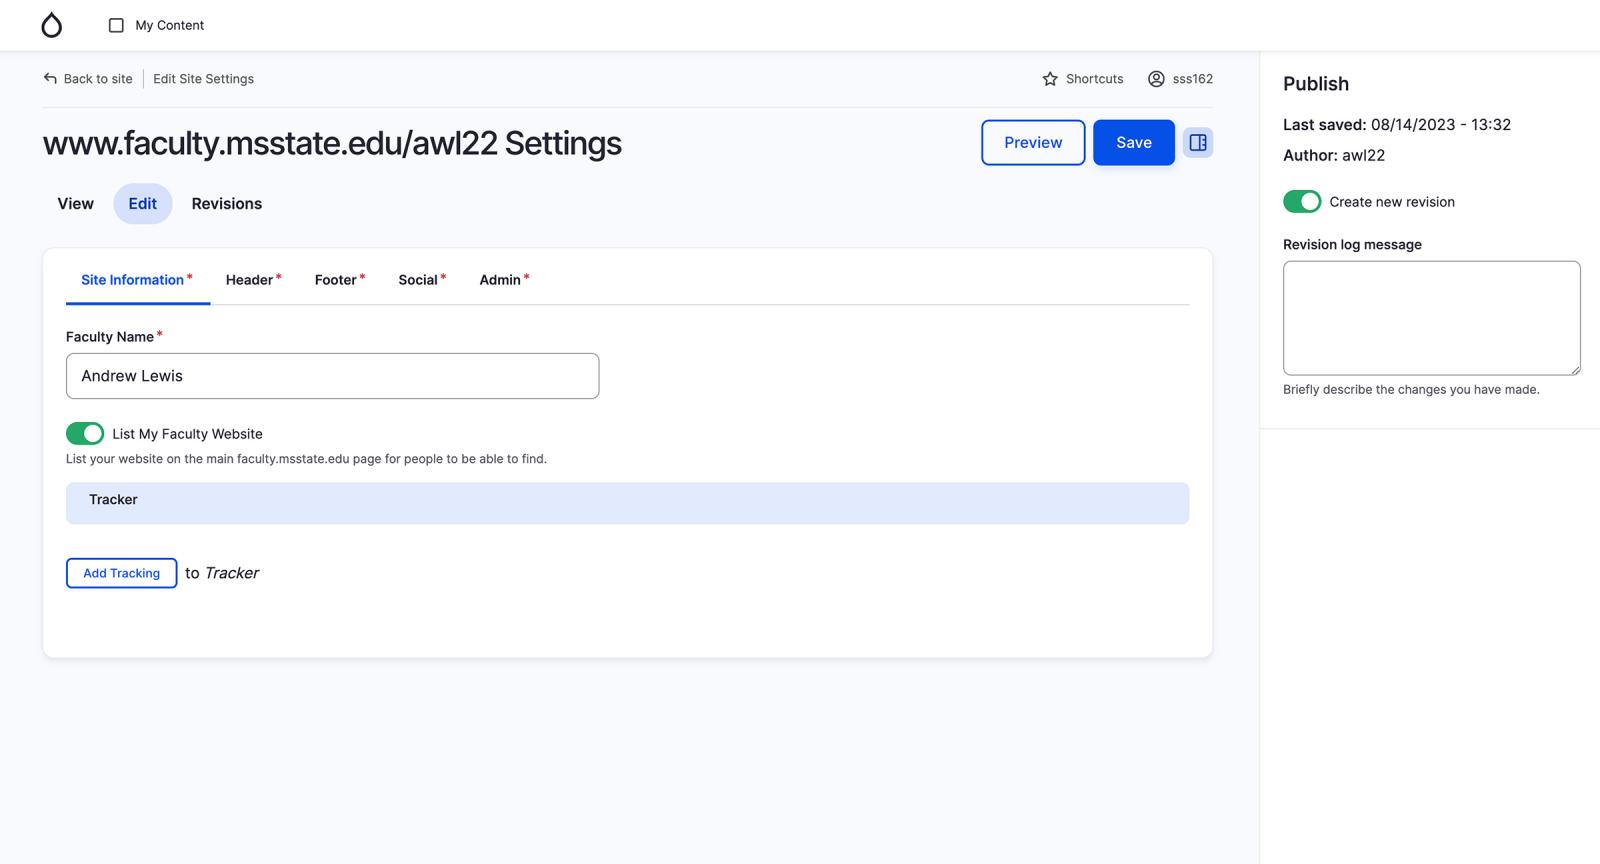The width and height of the screenshot is (1600, 864).
Task: Click the Edit Site Settings breadcrumb link
Action: click(x=203, y=79)
